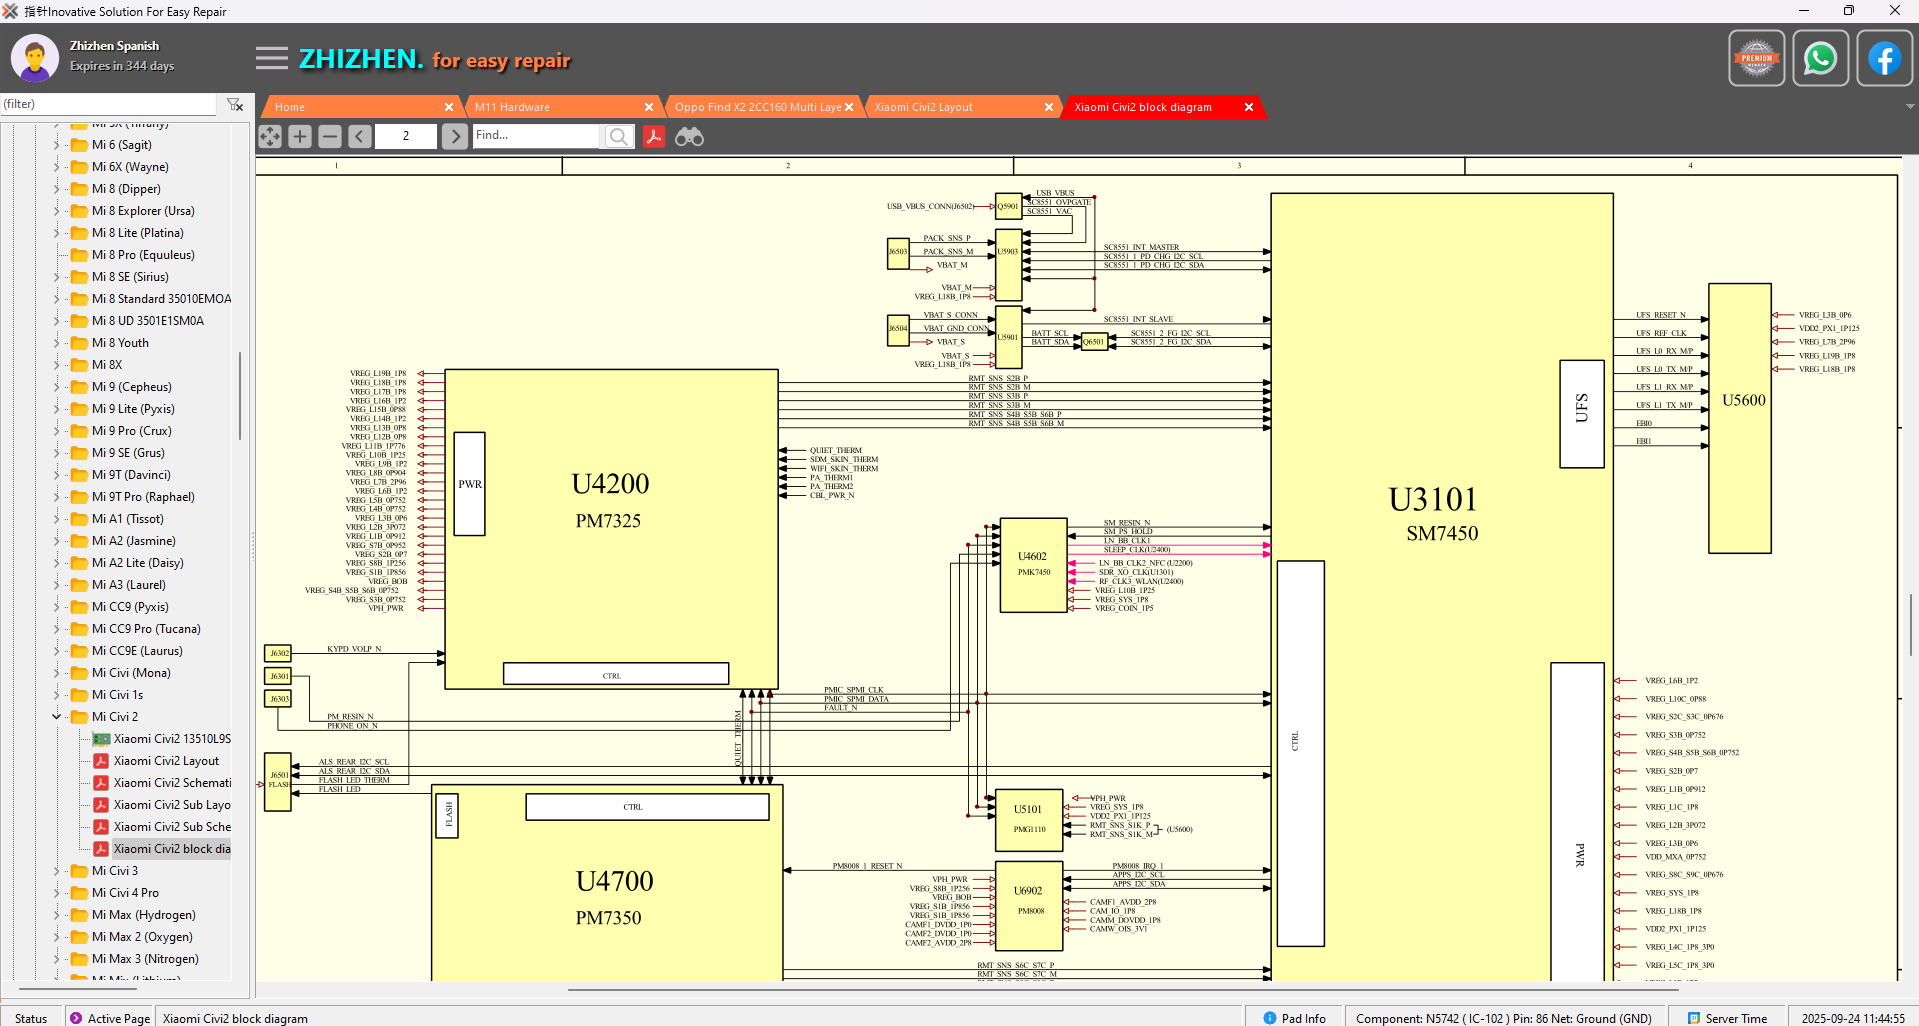Viewport: 1919px width, 1026px height.
Task: Open the Premium member badge
Action: (1756, 58)
